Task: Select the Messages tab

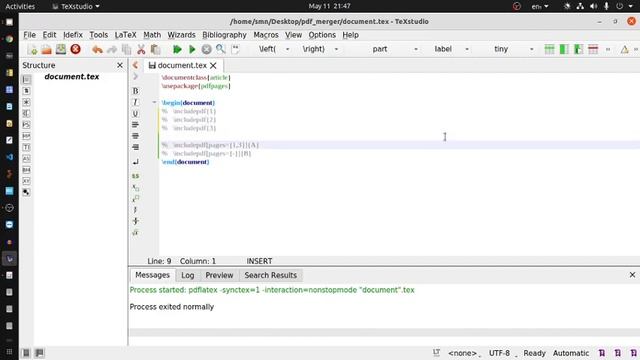Action: pyautogui.click(x=152, y=275)
